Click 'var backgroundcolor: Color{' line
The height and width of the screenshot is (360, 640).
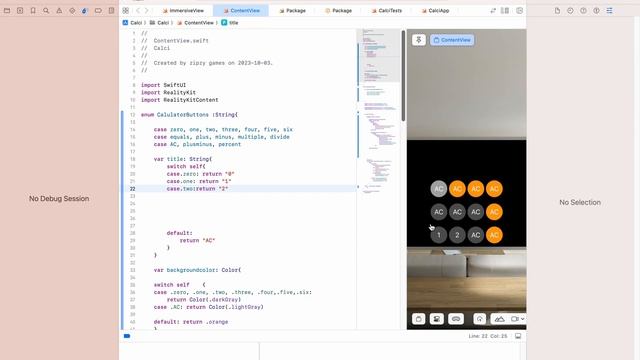pos(198,270)
